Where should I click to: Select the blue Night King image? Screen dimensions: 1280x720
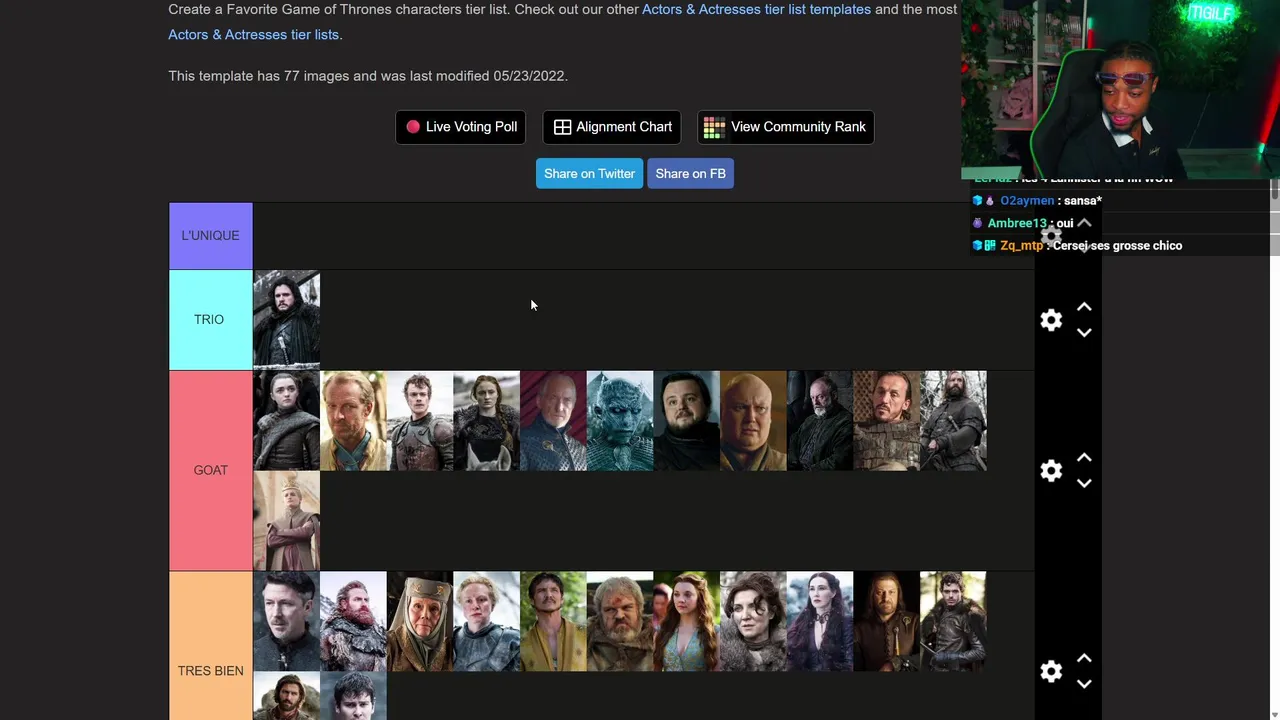[x=620, y=421]
